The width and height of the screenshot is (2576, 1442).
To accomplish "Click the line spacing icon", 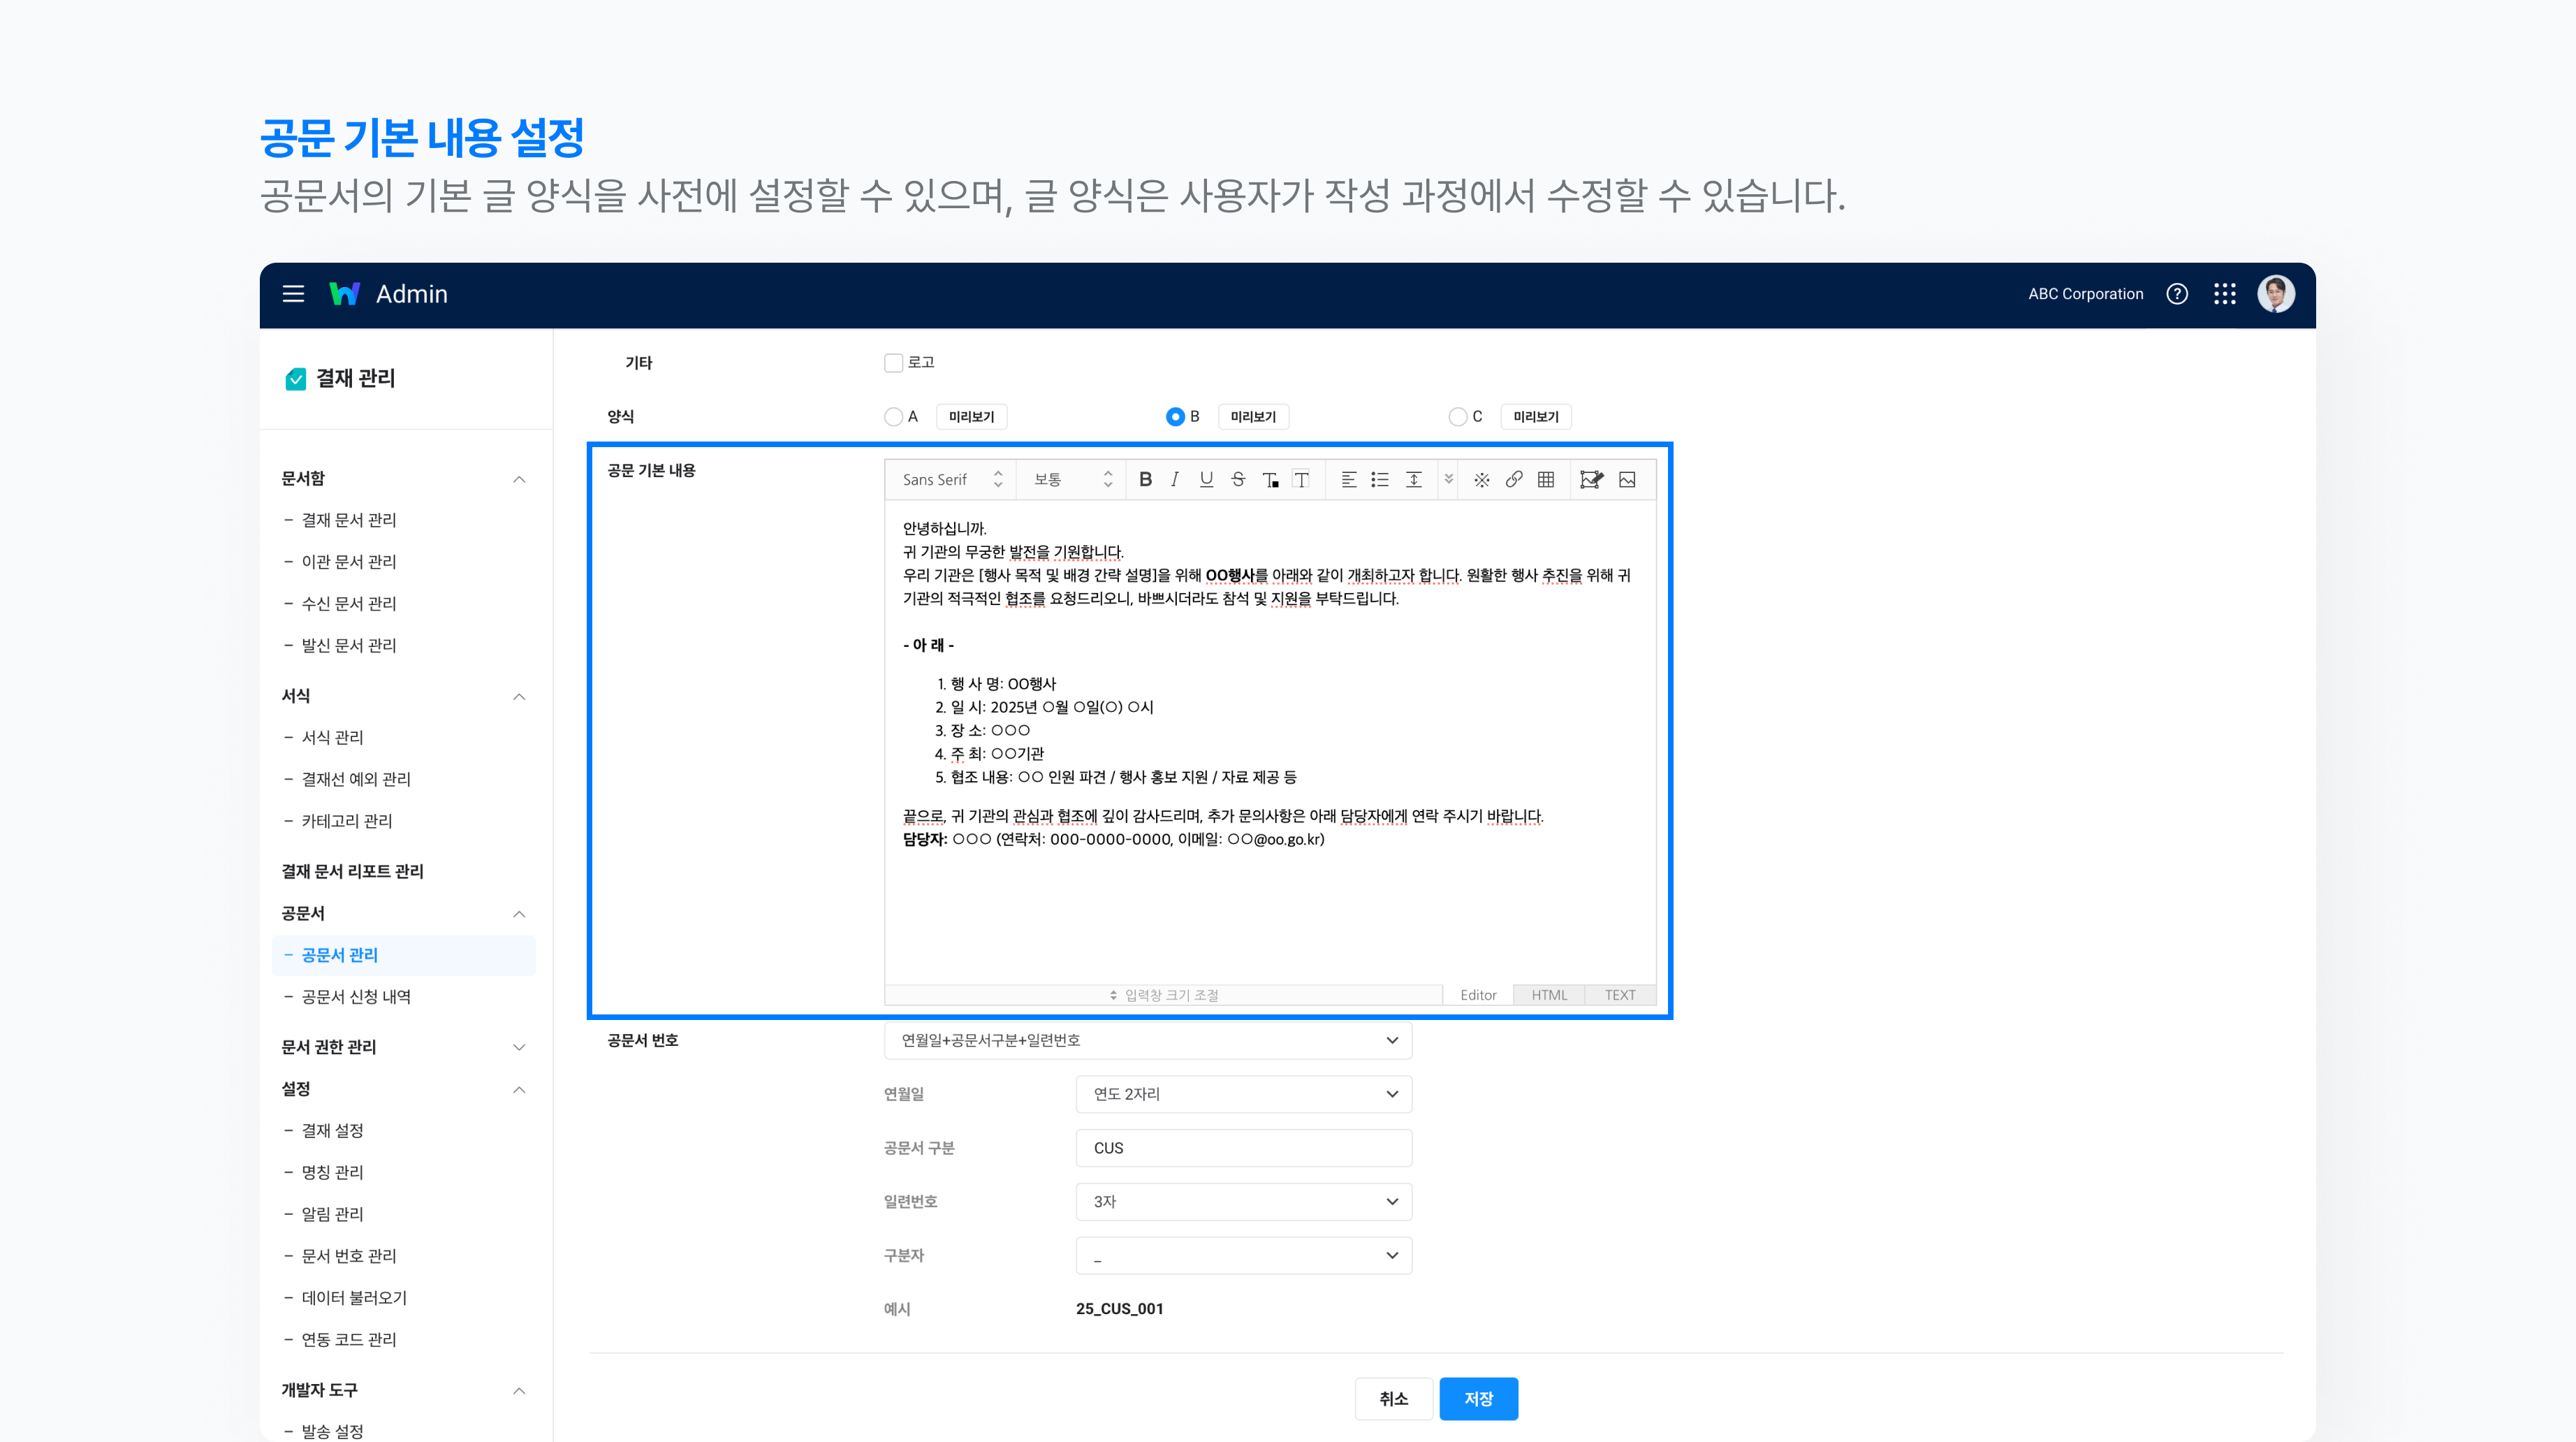I will (x=1413, y=480).
